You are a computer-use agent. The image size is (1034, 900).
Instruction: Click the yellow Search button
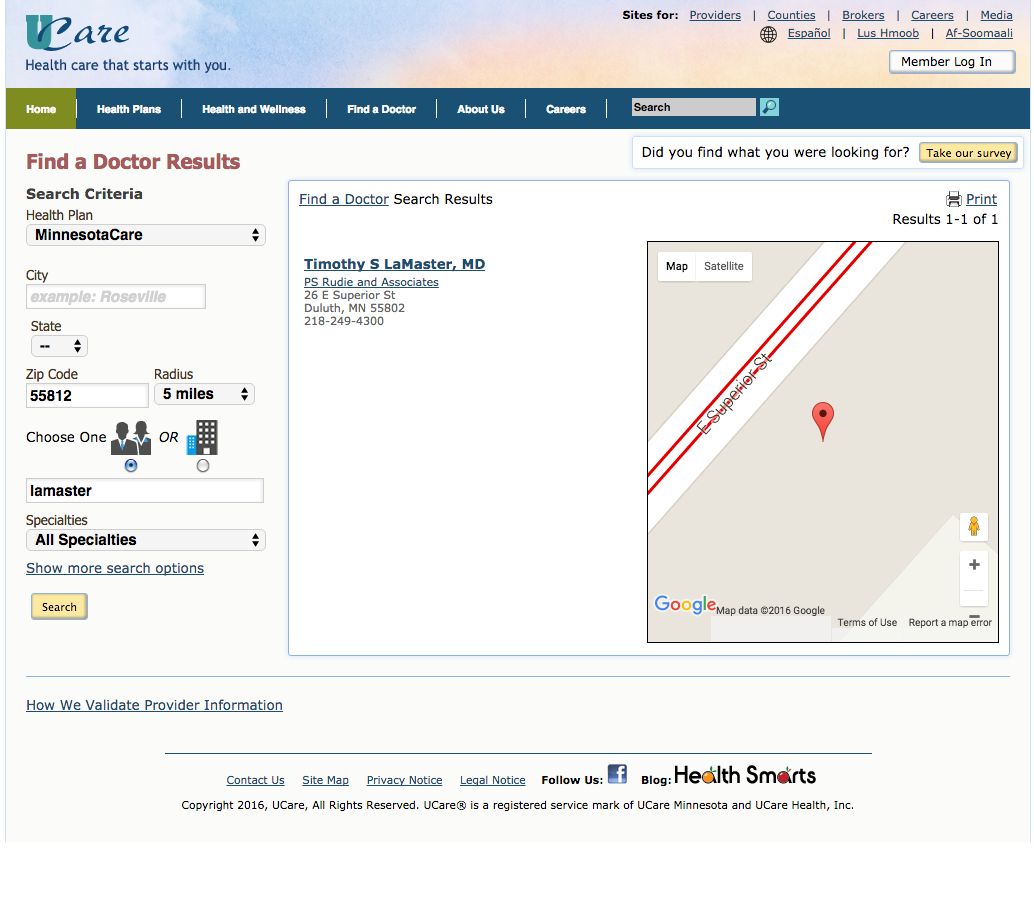59,607
